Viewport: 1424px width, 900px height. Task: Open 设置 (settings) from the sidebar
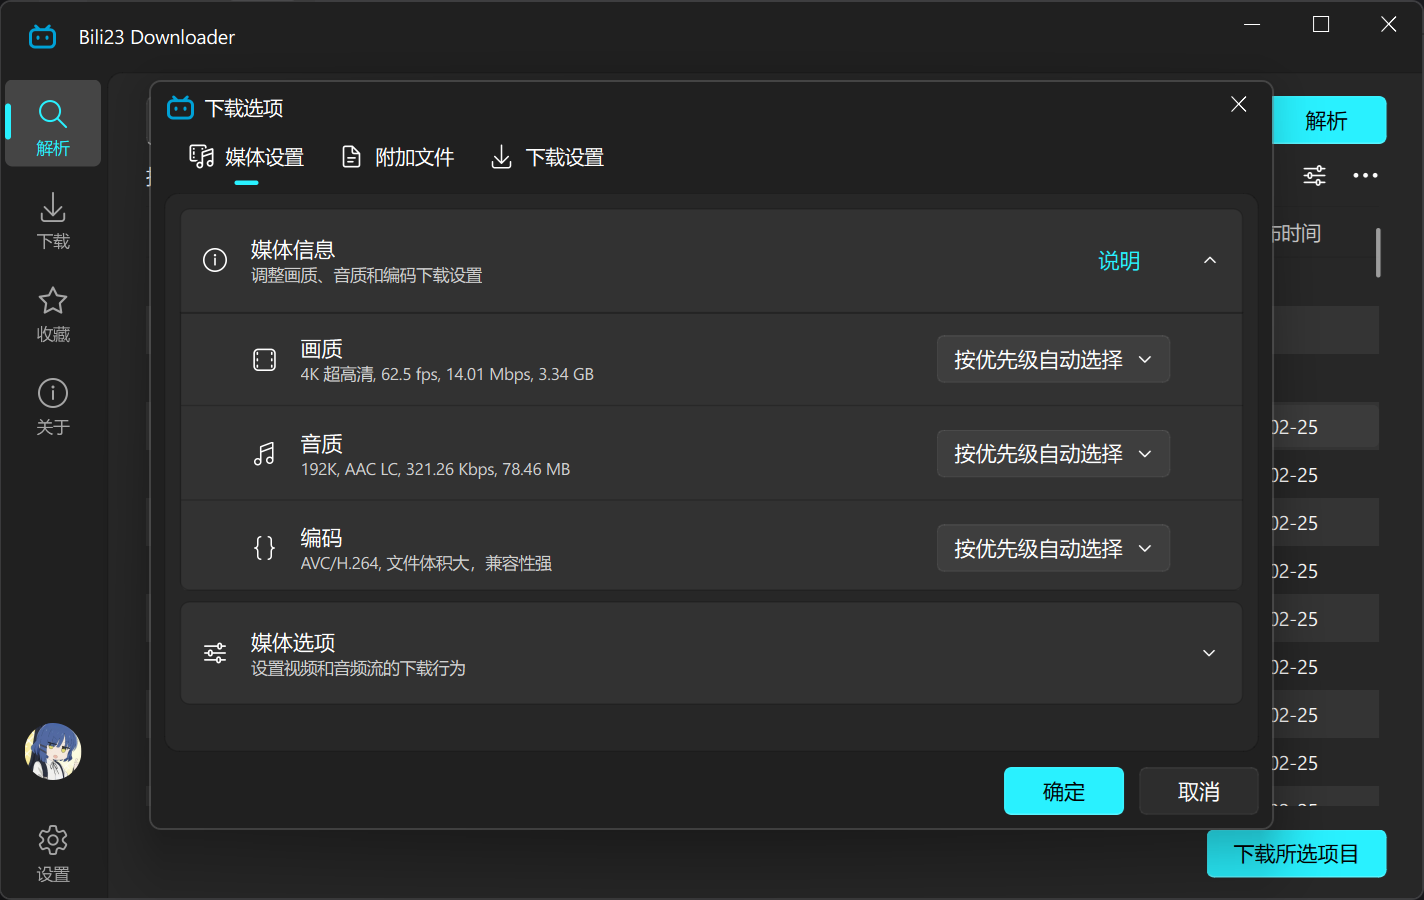pyautogui.click(x=52, y=851)
